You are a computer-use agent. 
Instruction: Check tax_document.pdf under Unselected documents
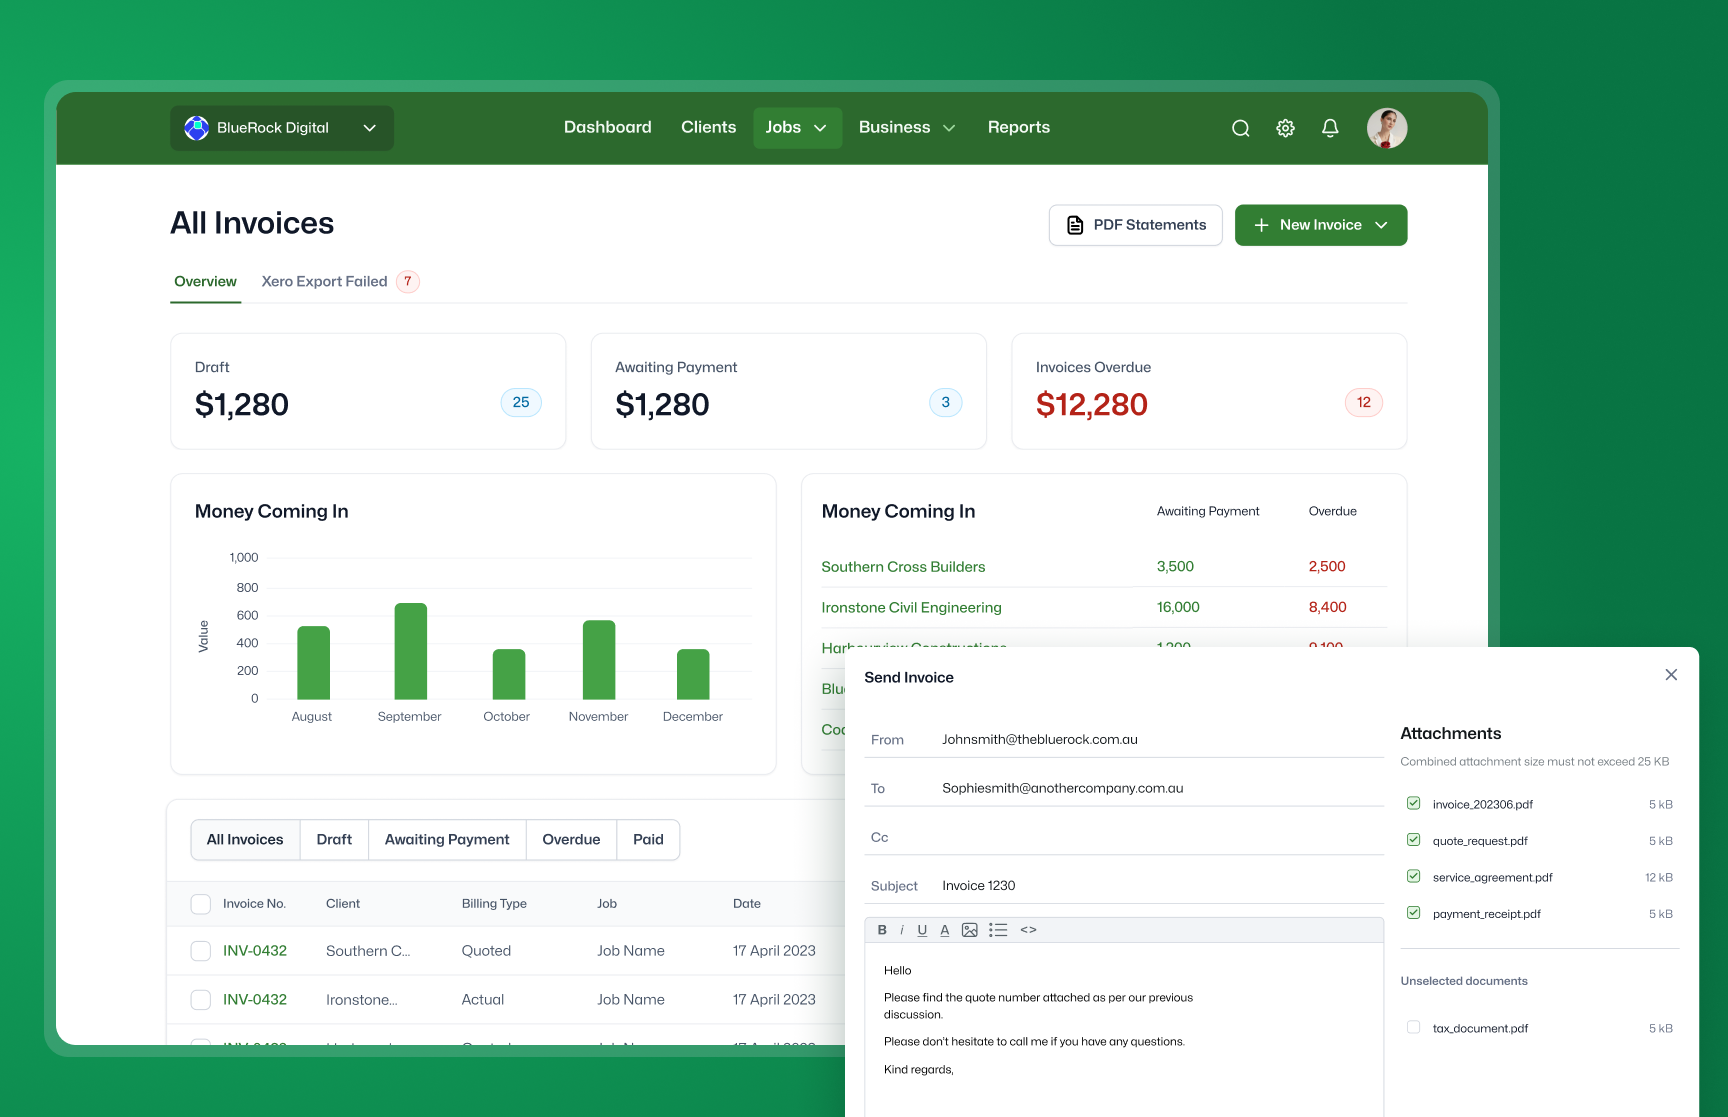tap(1413, 1027)
